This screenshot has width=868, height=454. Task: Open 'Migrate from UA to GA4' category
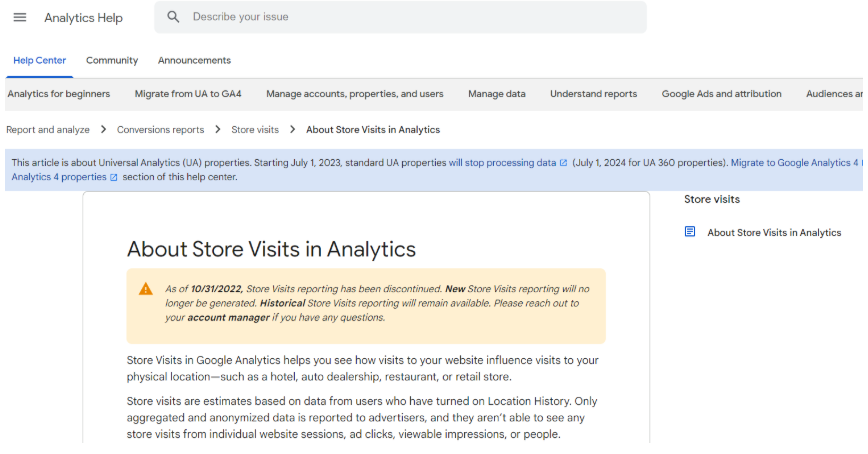coord(188,94)
